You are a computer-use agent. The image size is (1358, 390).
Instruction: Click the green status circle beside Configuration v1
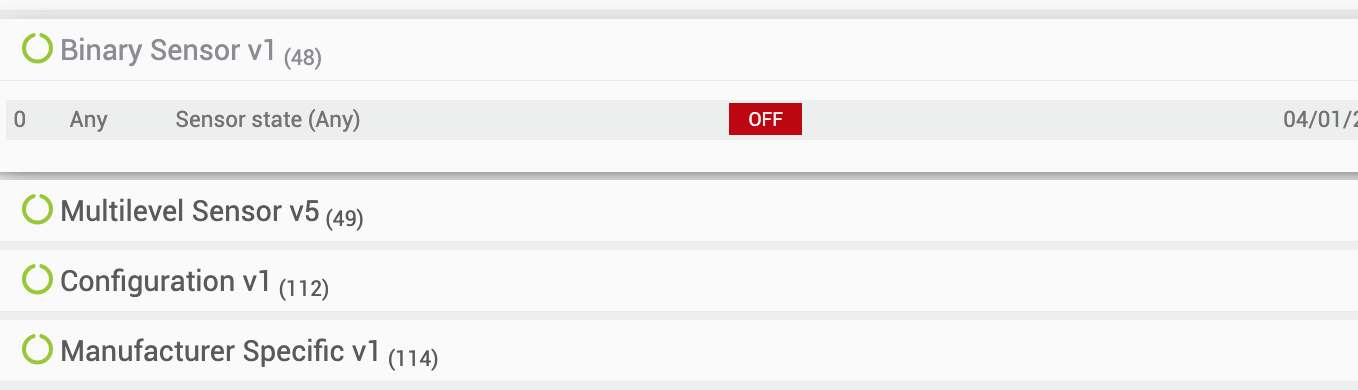click(x=37, y=280)
